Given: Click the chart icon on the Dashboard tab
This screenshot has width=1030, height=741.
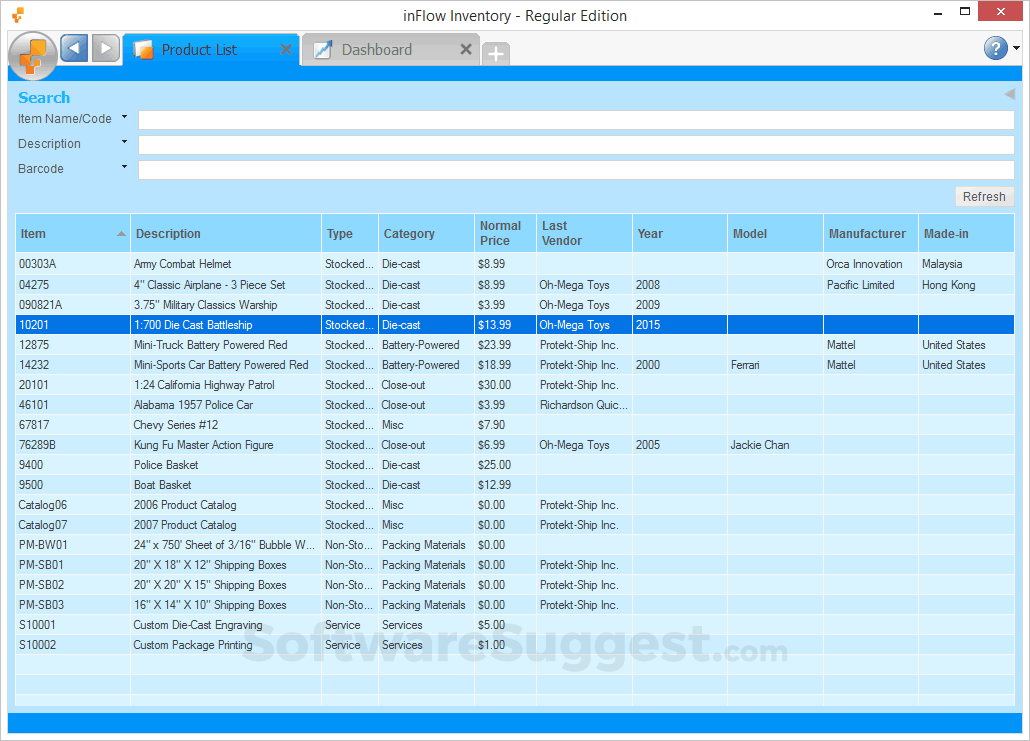Looking at the screenshot, I should click(x=321, y=48).
